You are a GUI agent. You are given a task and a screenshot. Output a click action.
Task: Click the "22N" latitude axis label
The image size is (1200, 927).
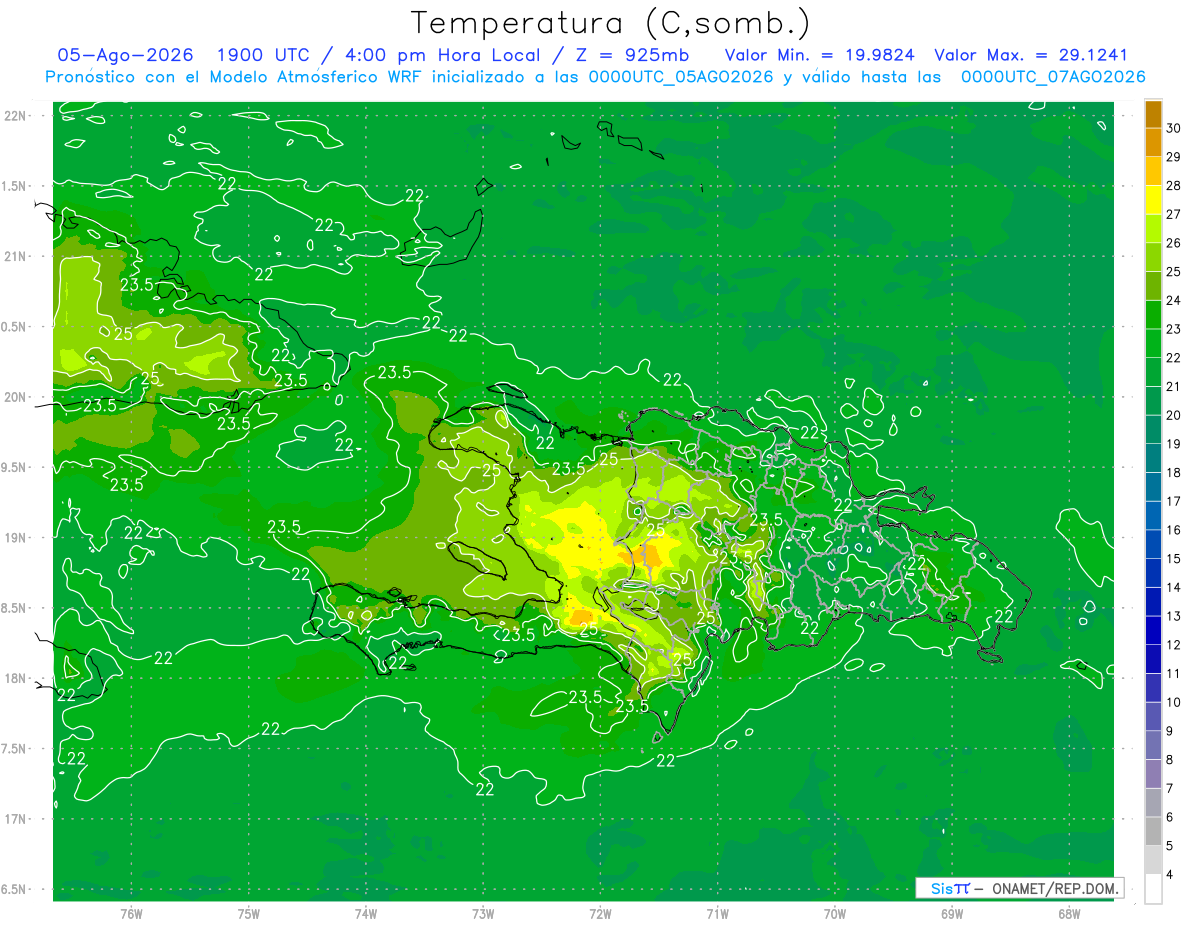[x=16, y=115]
